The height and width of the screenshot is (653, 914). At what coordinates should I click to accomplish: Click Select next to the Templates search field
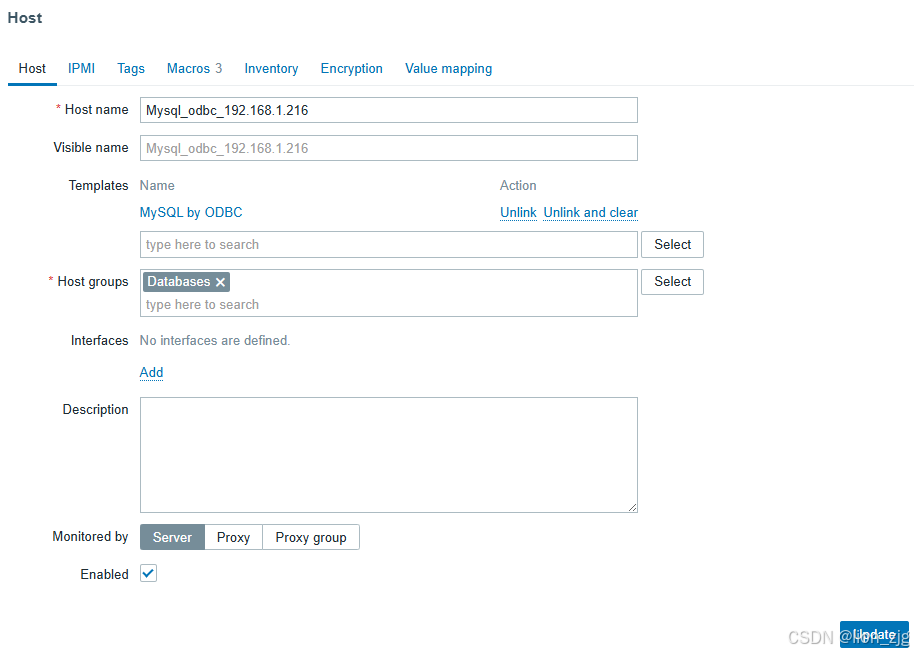pyautogui.click(x=672, y=244)
